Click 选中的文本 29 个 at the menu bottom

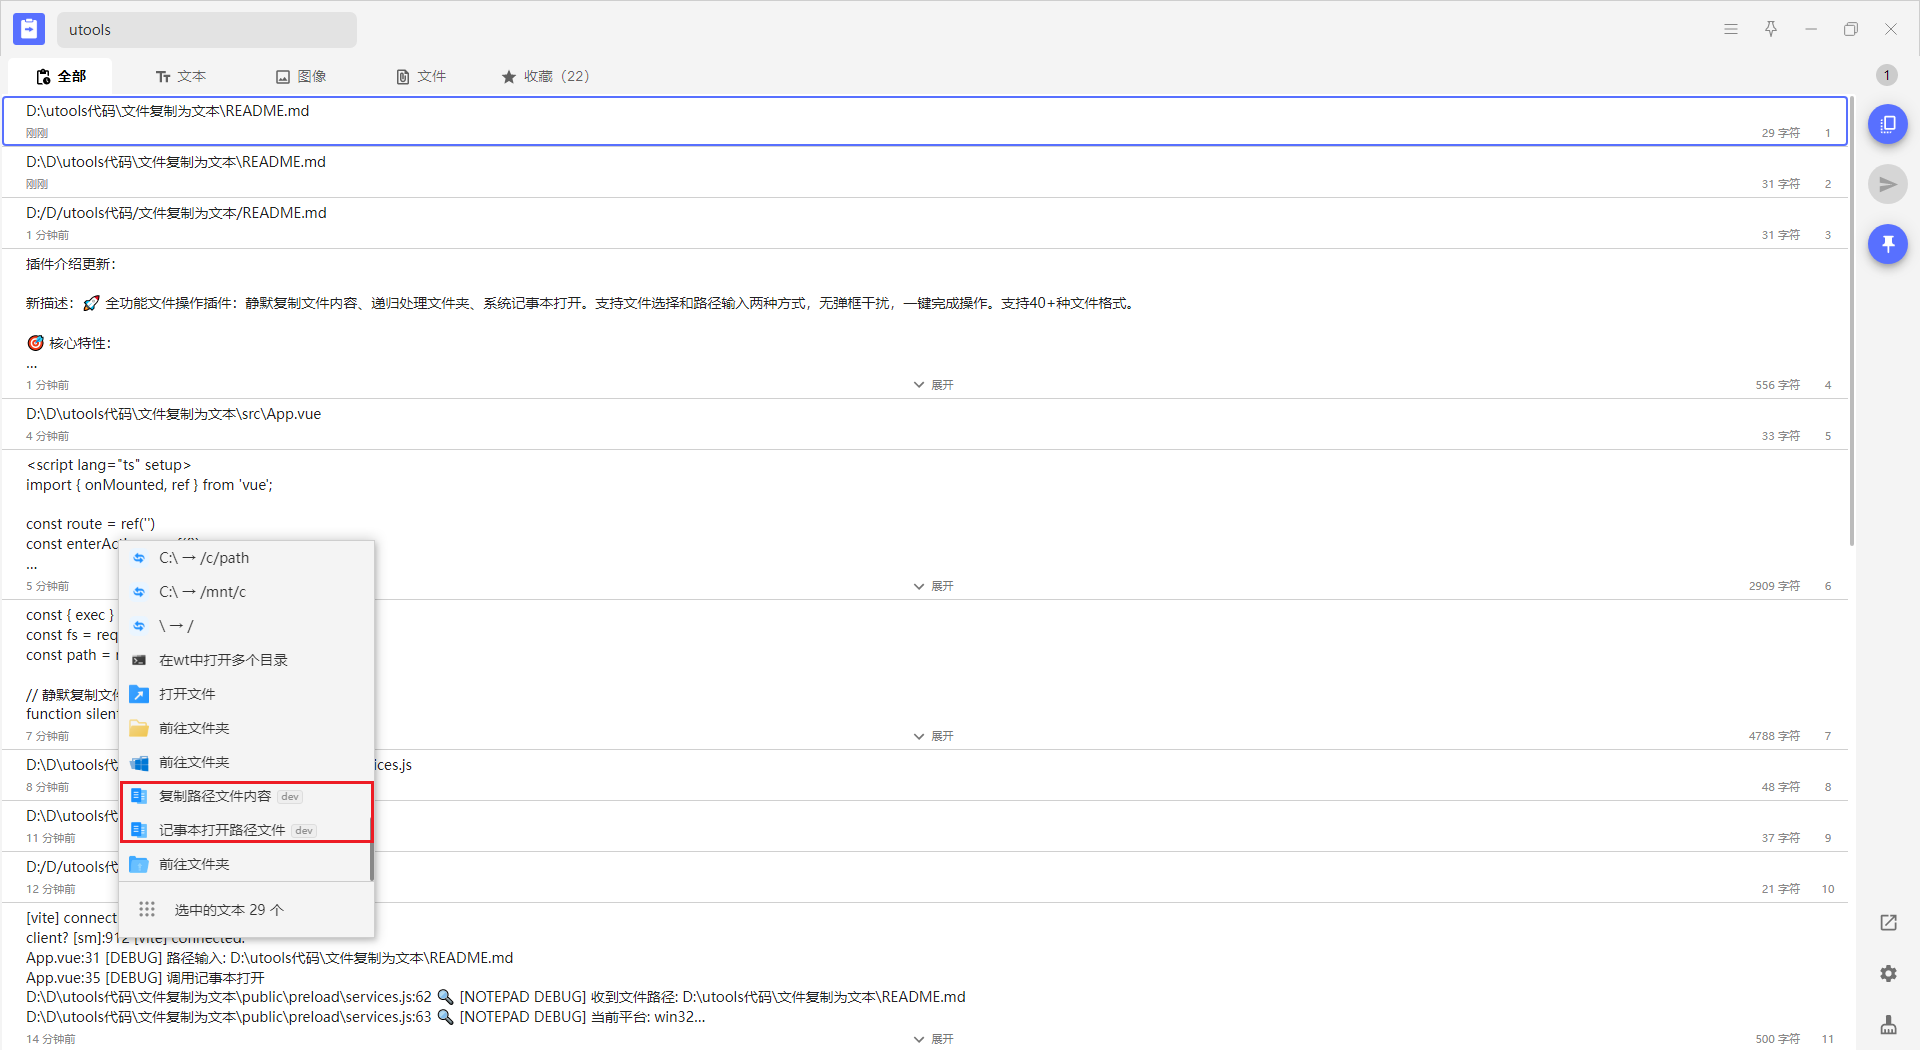[229, 910]
